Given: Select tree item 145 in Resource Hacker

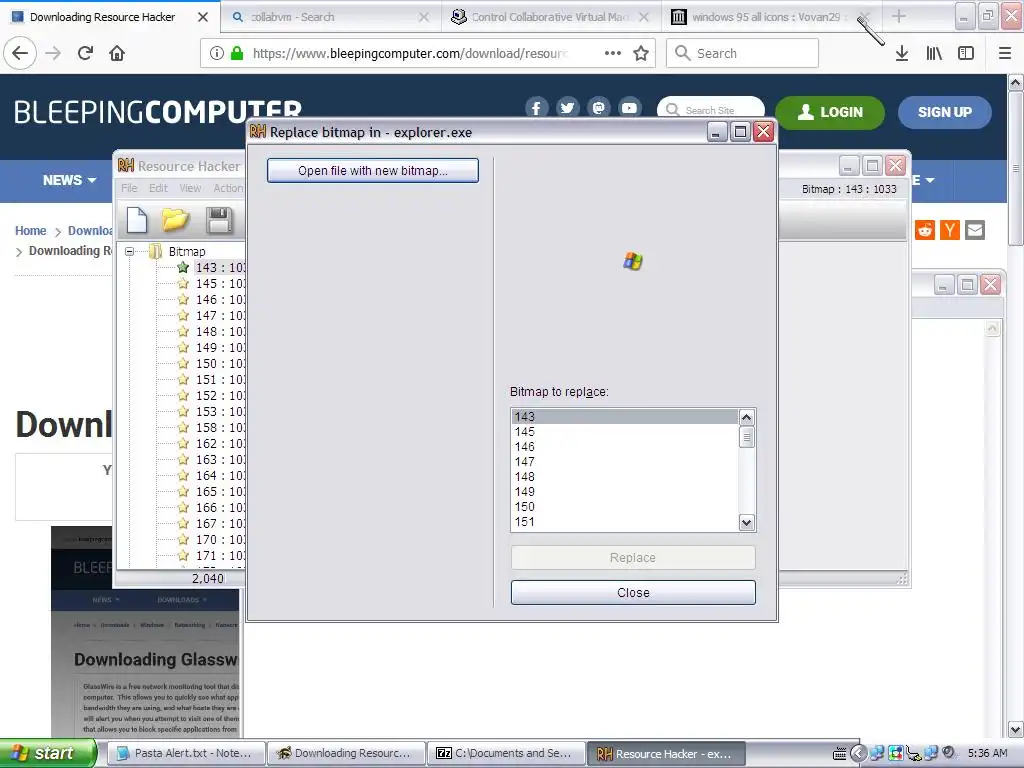Looking at the screenshot, I should [219, 283].
